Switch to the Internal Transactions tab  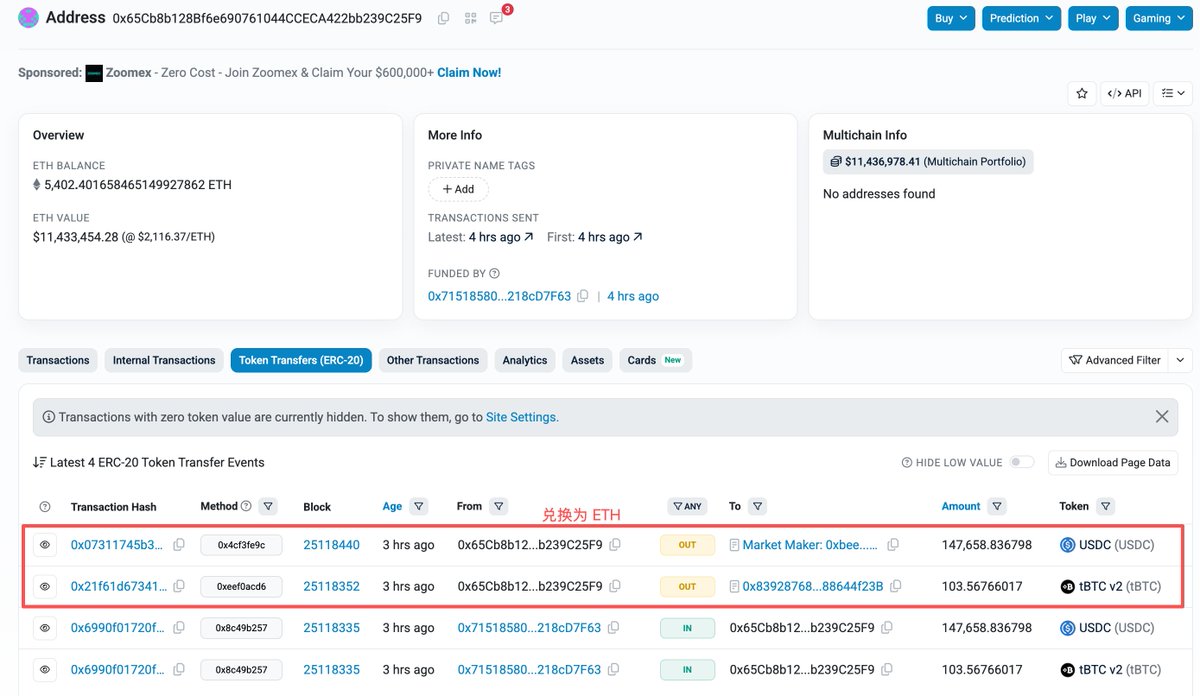coord(164,360)
